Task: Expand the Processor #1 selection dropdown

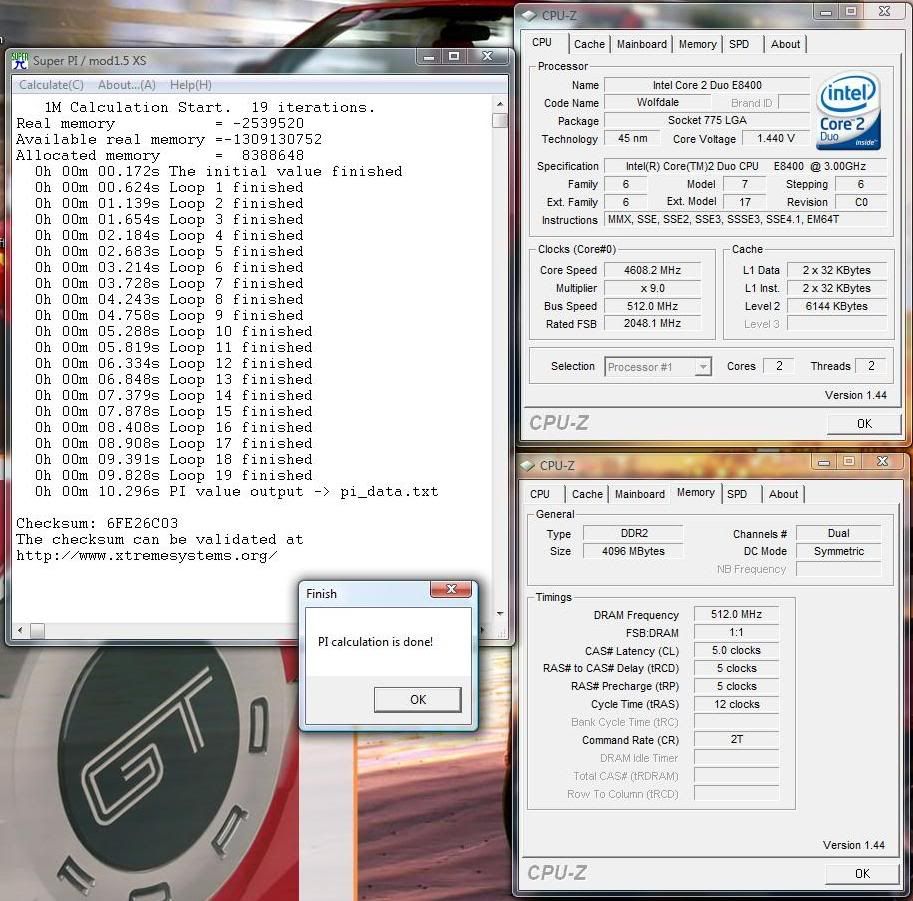Action: click(703, 367)
